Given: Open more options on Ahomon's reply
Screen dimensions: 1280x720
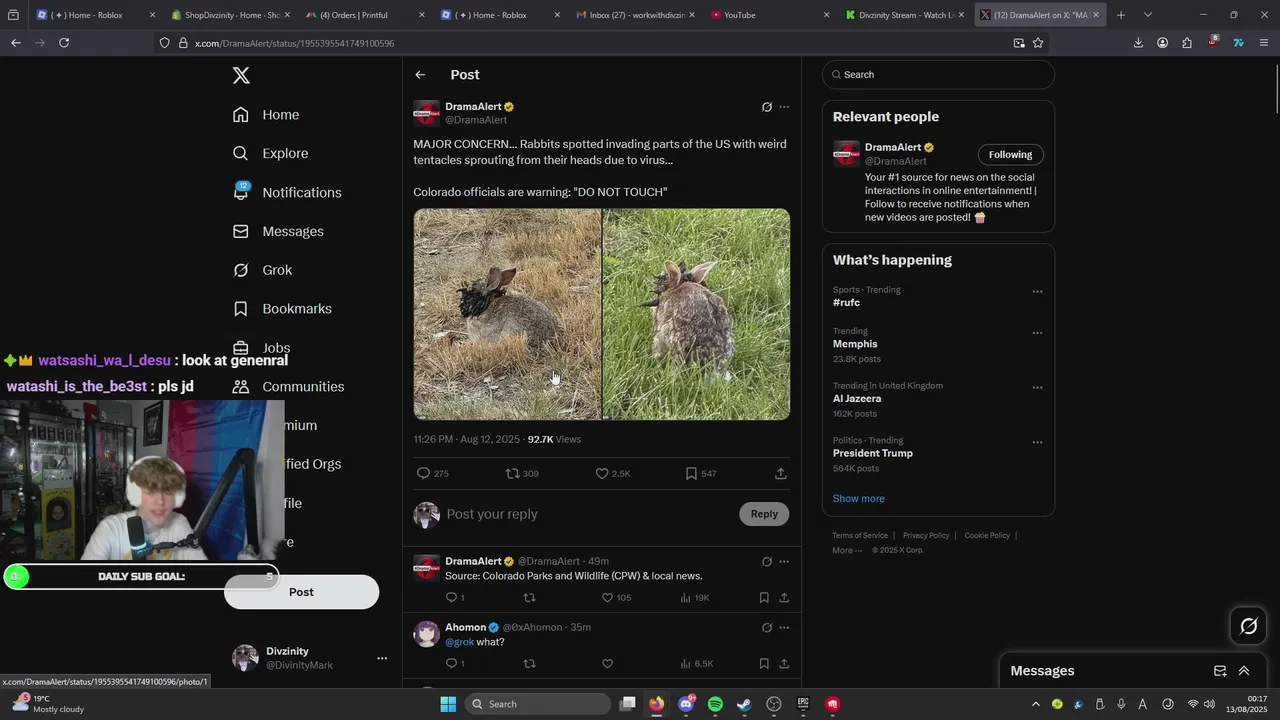Looking at the screenshot, I should click(784, 628).
